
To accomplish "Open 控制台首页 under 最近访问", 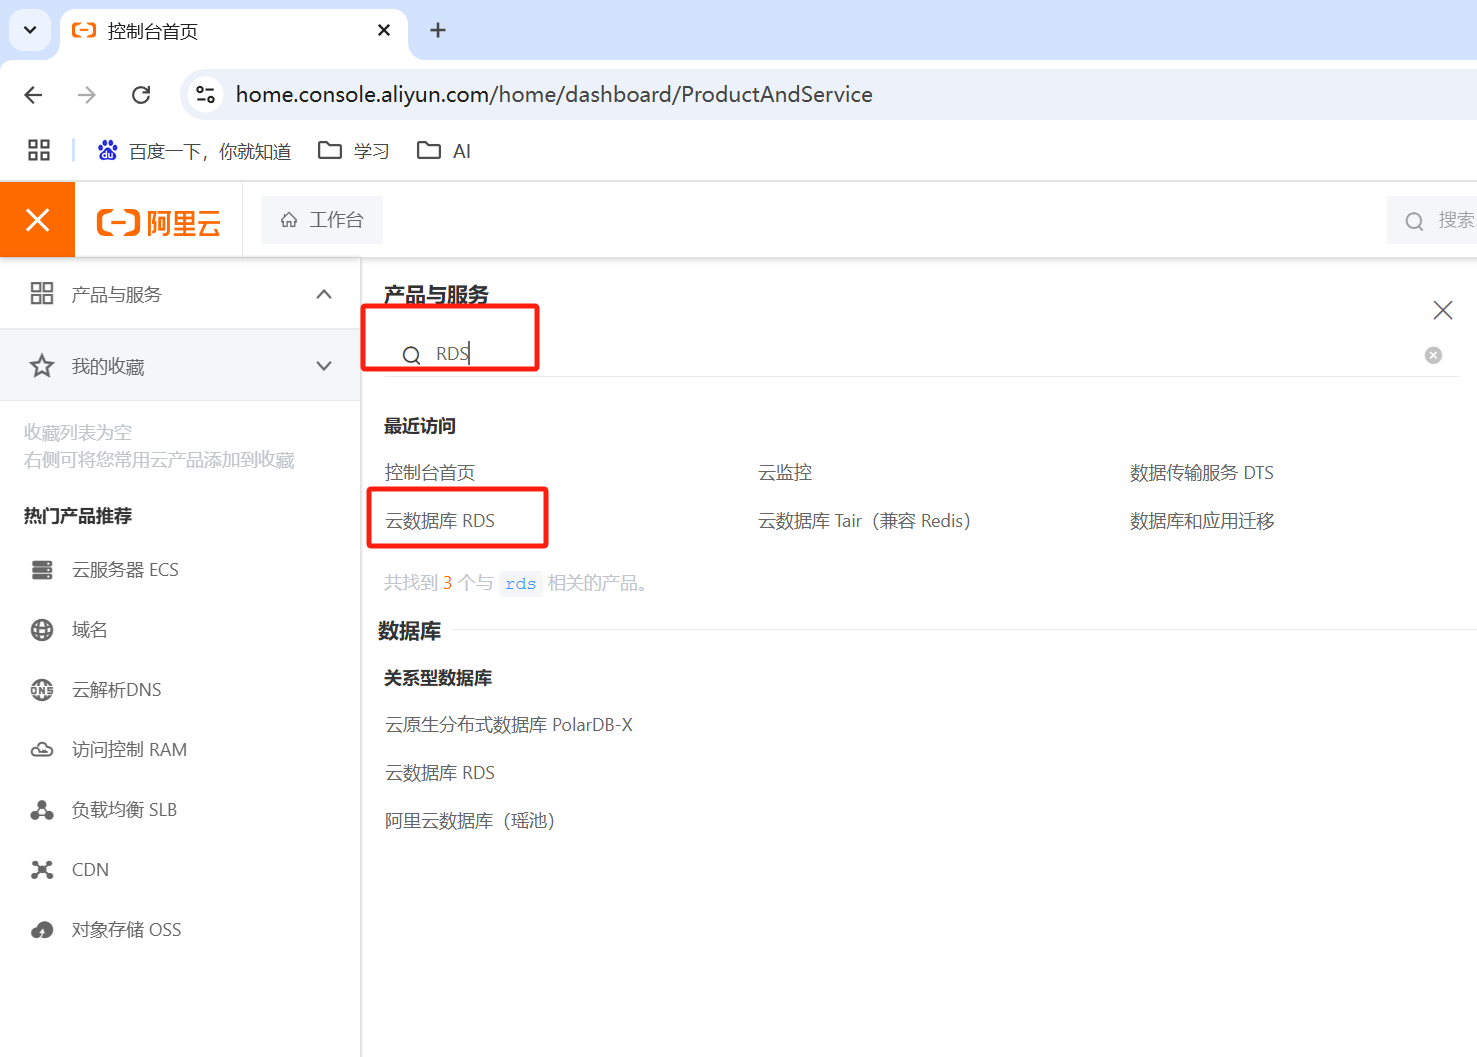I will click(x=430, y=473).
